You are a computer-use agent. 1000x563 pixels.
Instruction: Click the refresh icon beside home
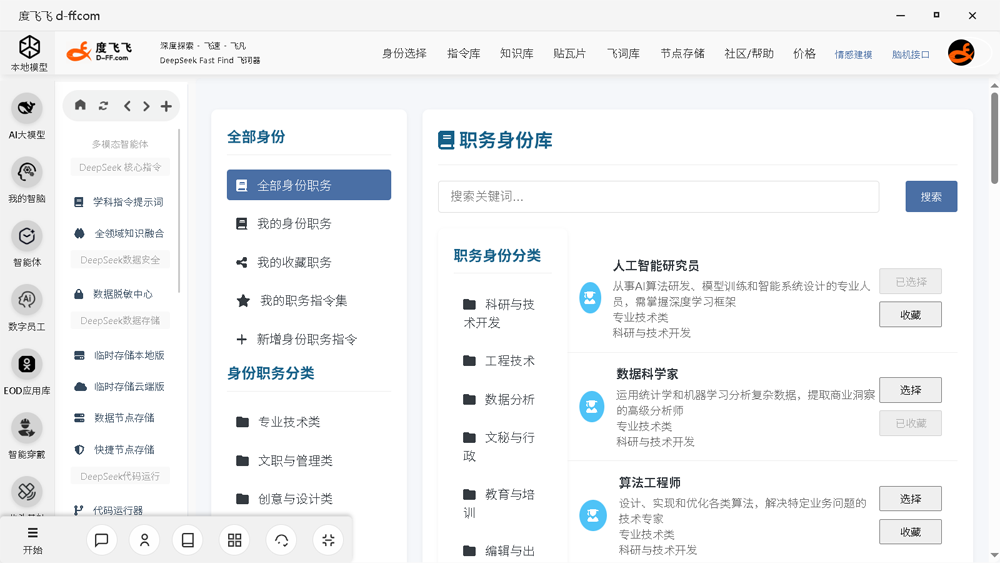pyautogui.click(x=103, y=106)
